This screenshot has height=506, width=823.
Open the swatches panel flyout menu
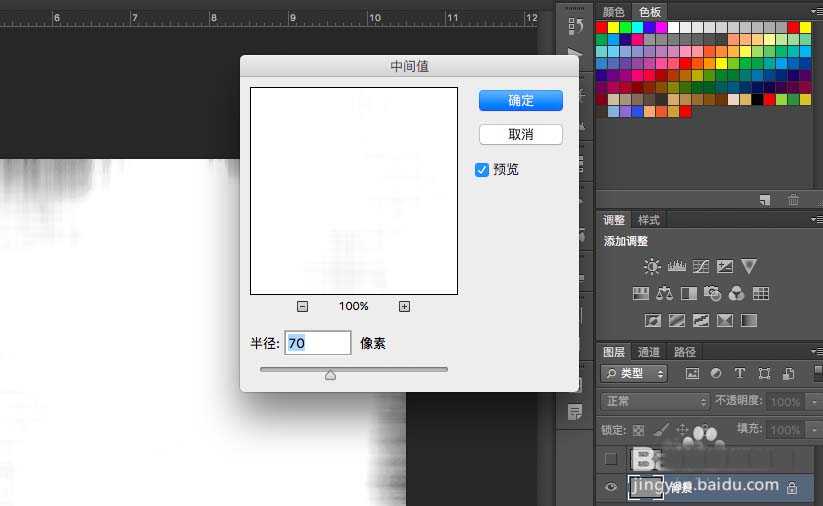click(x=816, y=12)
